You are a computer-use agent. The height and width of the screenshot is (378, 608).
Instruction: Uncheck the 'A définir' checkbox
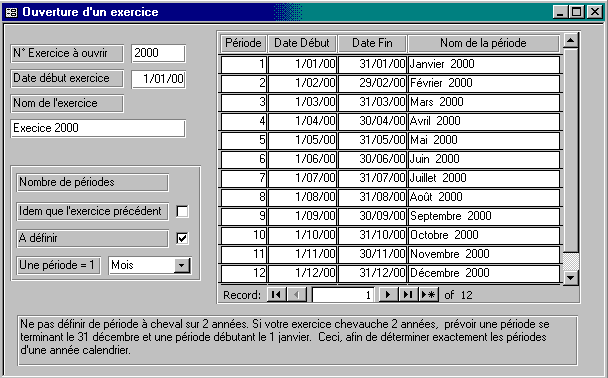pyautogui.click(x=182, y=238)
